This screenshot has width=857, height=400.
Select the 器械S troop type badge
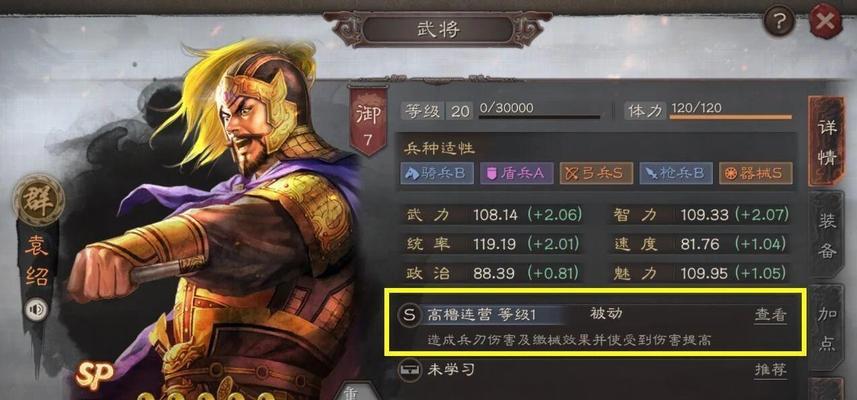click(x=756, y=173)
